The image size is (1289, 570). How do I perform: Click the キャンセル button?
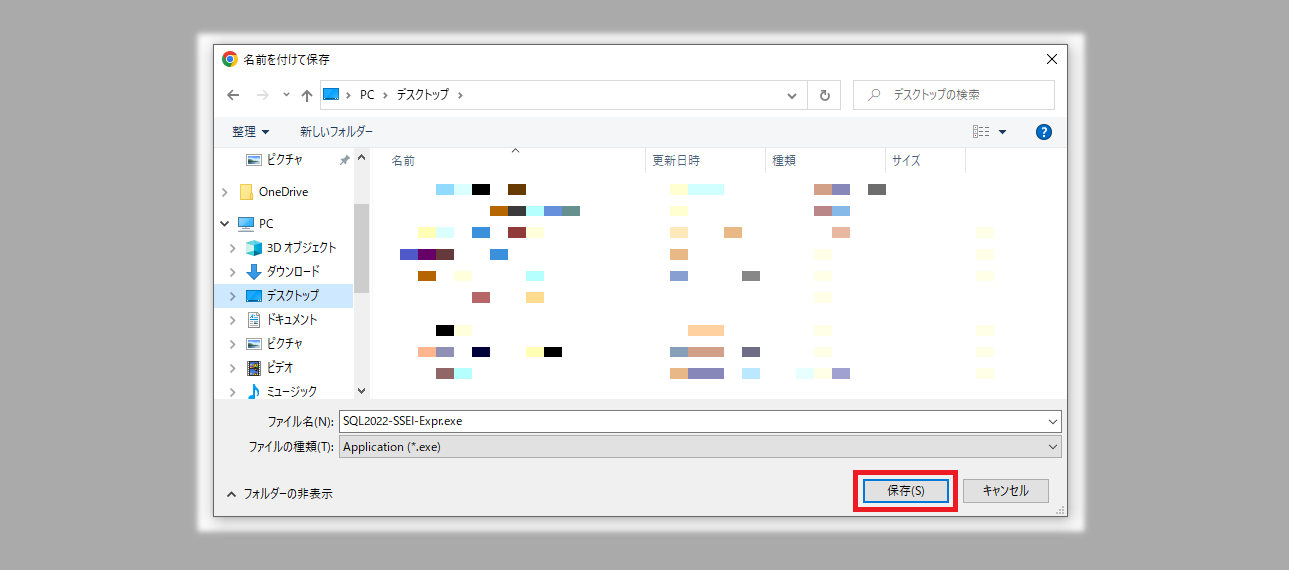(x=1006, y=491)
